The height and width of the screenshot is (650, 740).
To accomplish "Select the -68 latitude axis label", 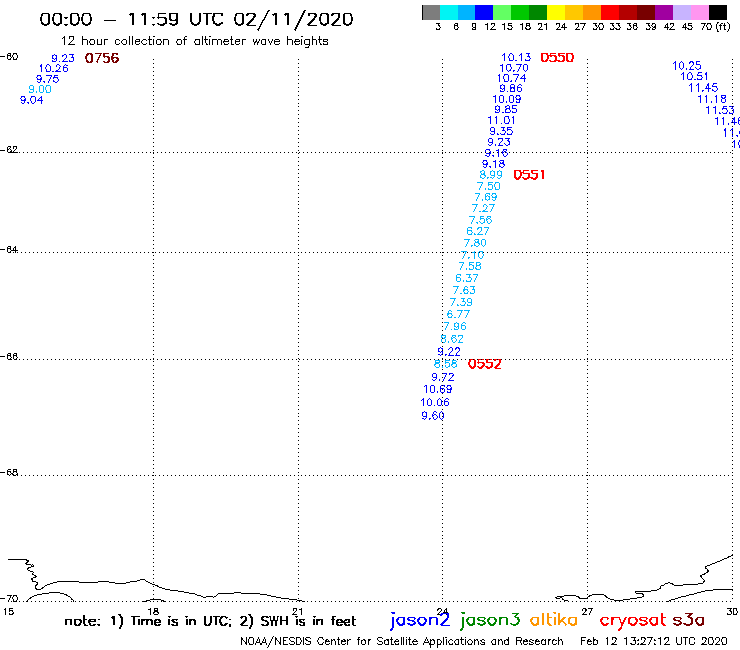I will (x=9, y=473).
